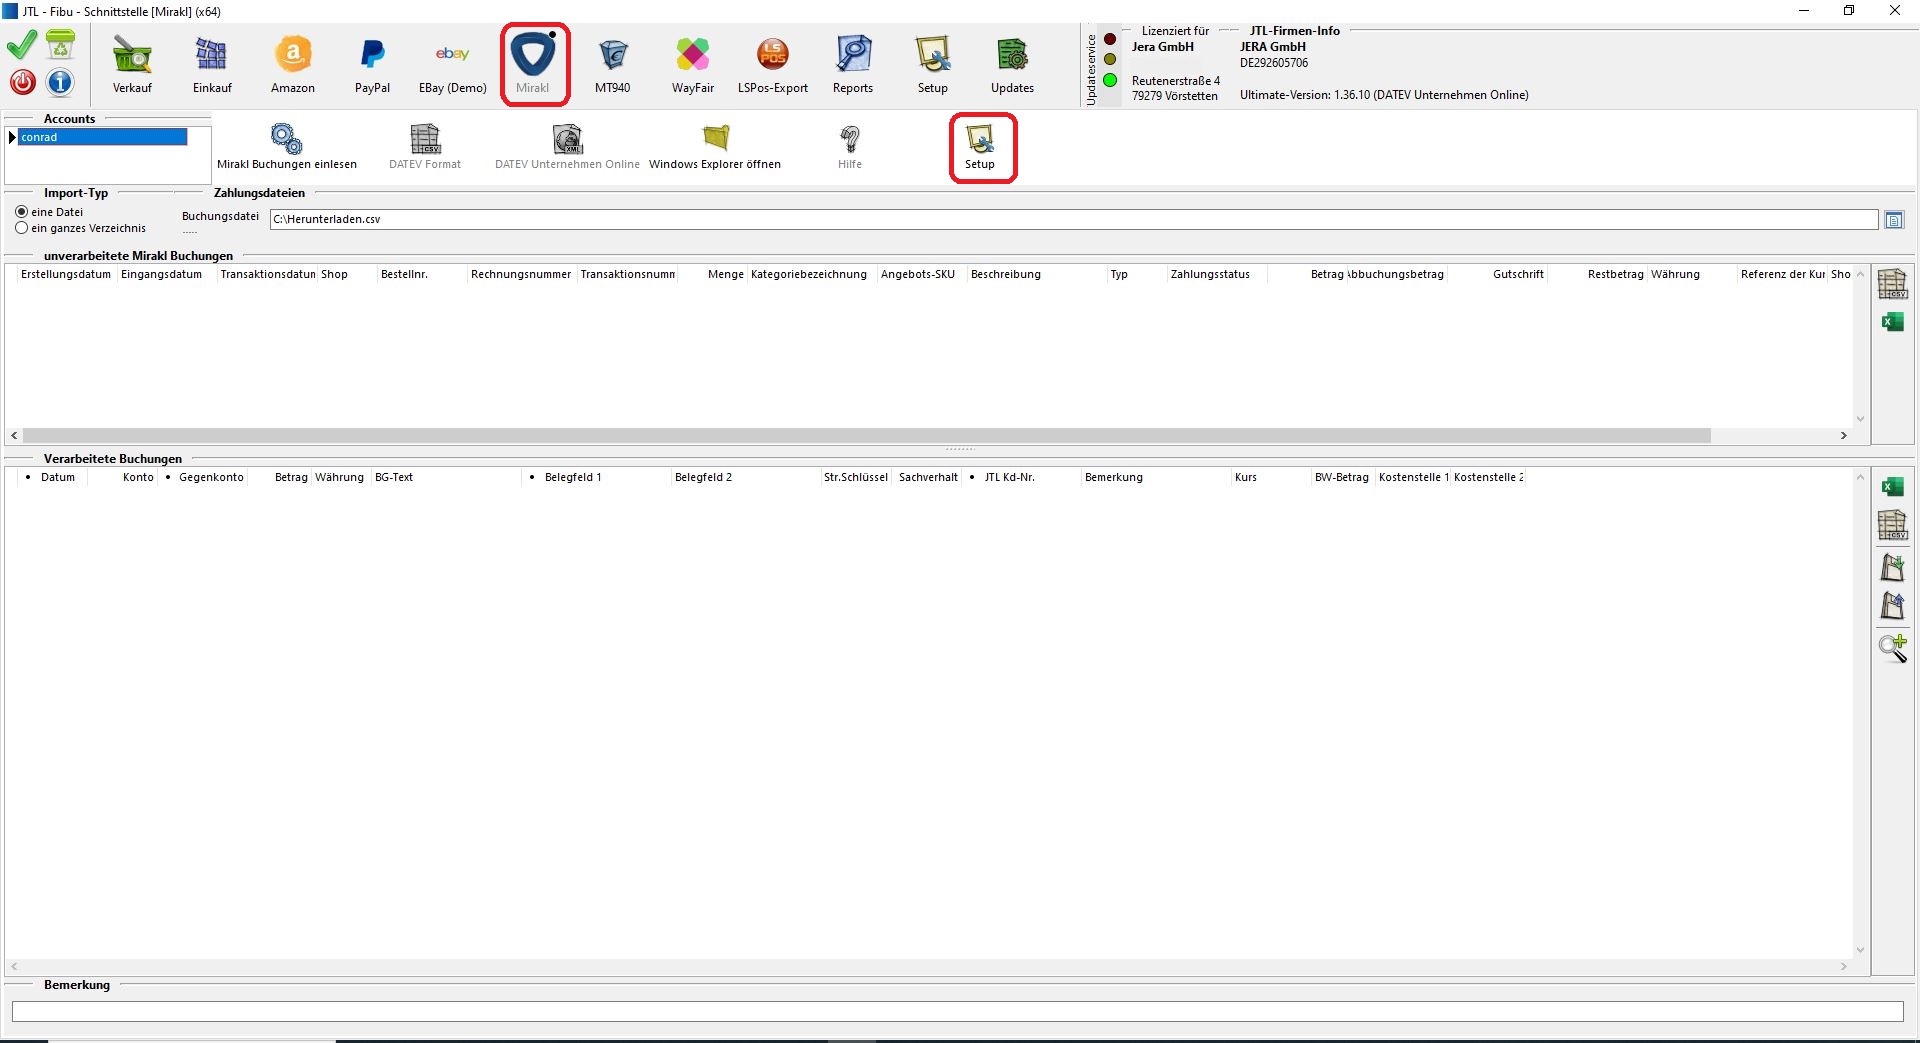1920x1043 pixels.
Task: Sort by Zahlungsstatus column header
Action: click(1210, 274)
